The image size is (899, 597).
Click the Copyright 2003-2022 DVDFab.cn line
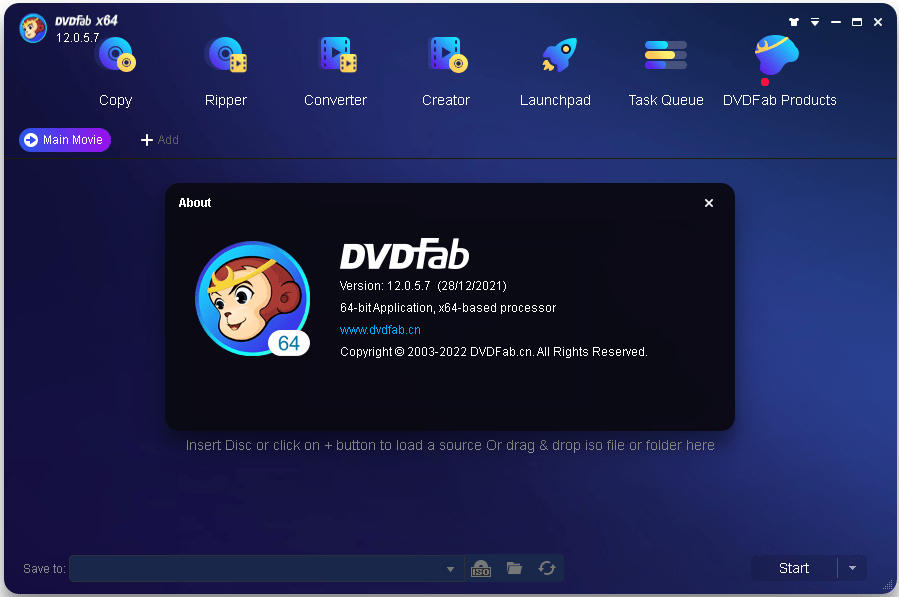point(494,352)
